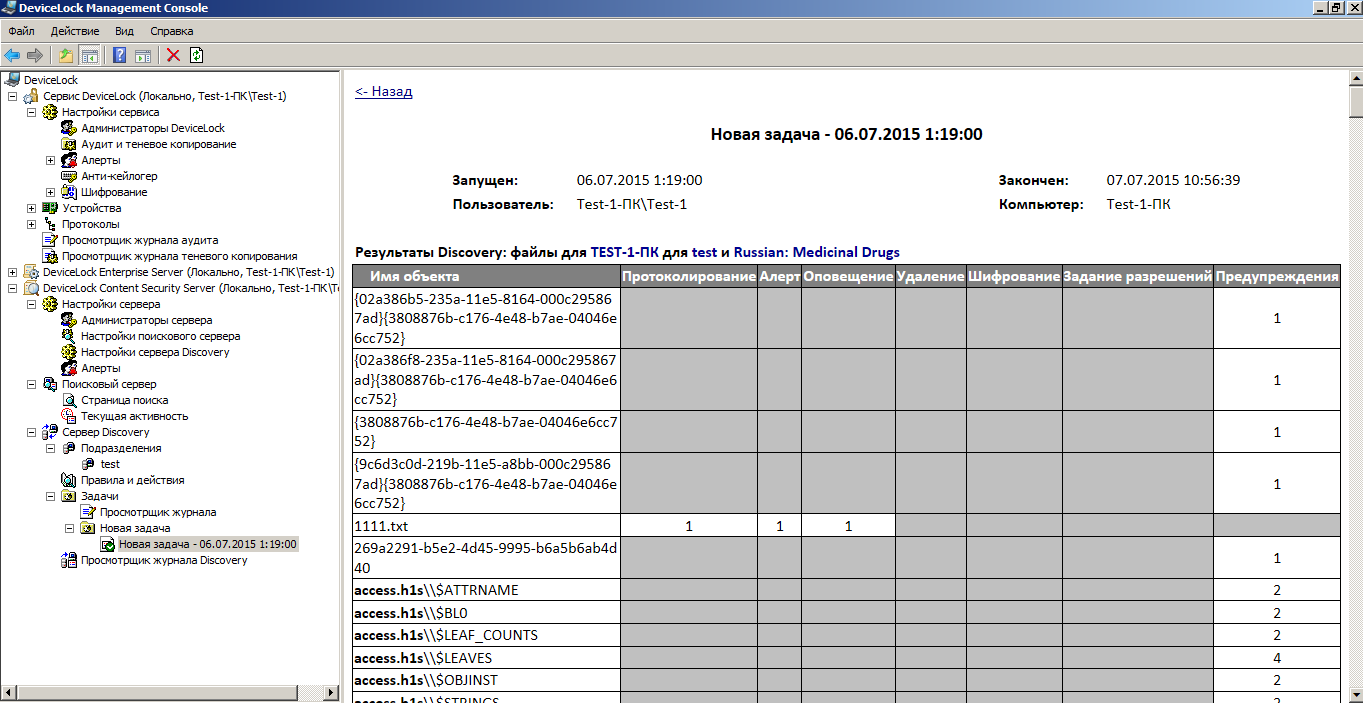
Task: Click the Оповещение value 1 for 1111.txt
Action: [x=848, y=525]
